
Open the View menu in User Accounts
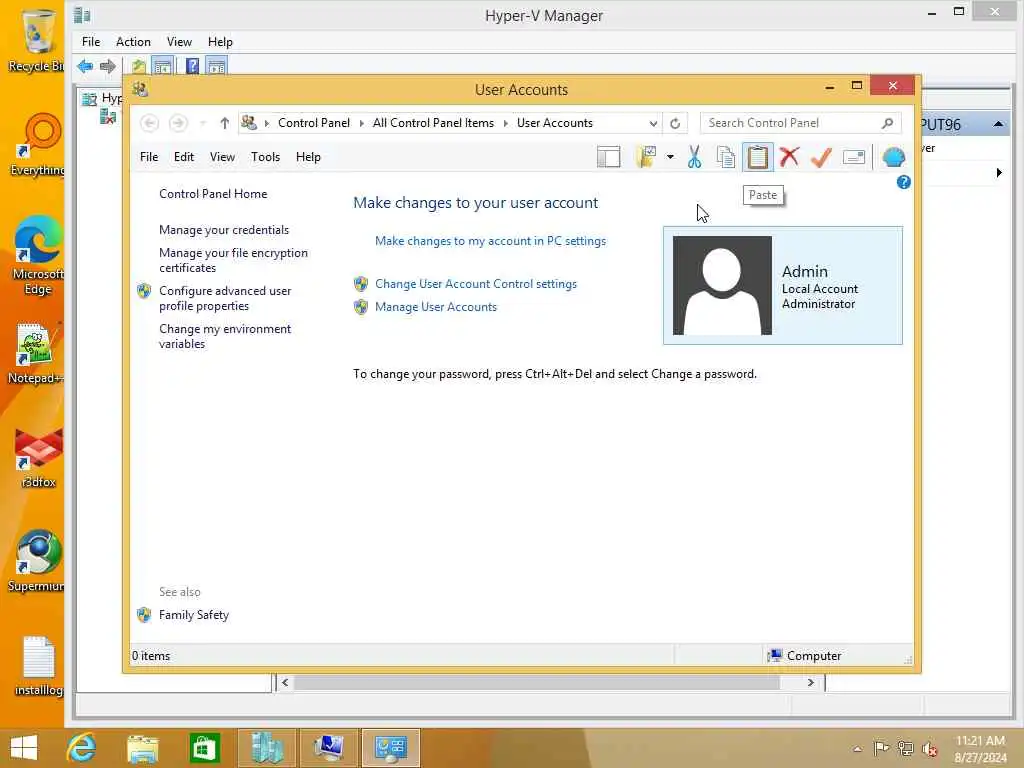(x=222, y=157)
